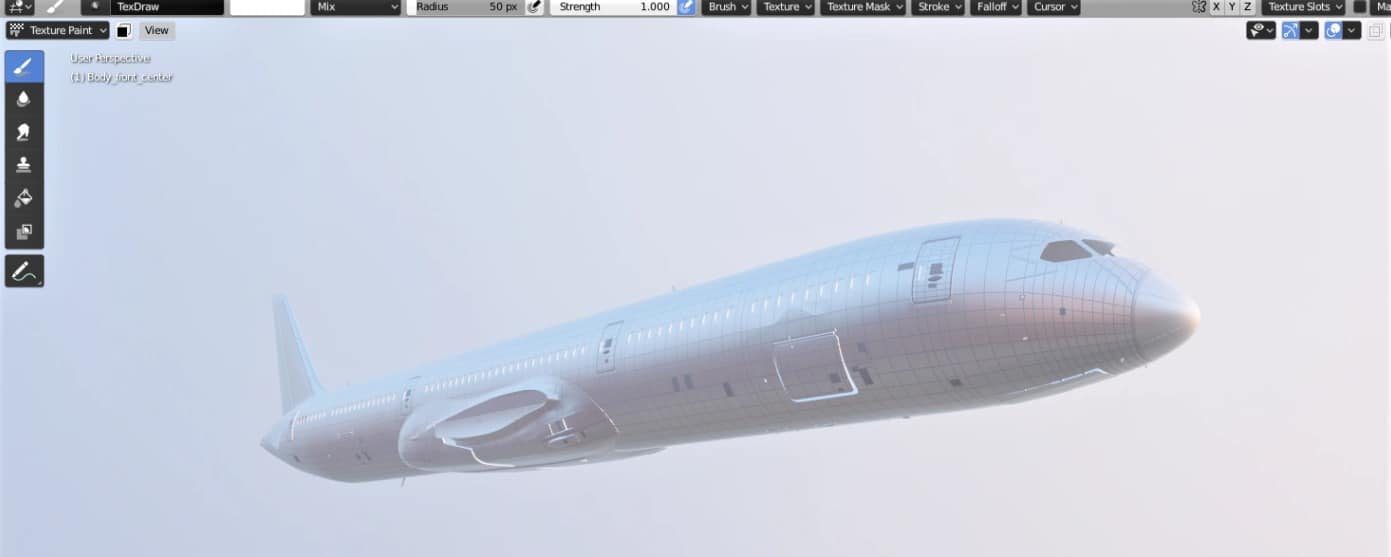The width and height of the screenshot is (1391, 557).
Task: Click the paint mask cube icon
Action: (124, 30)
